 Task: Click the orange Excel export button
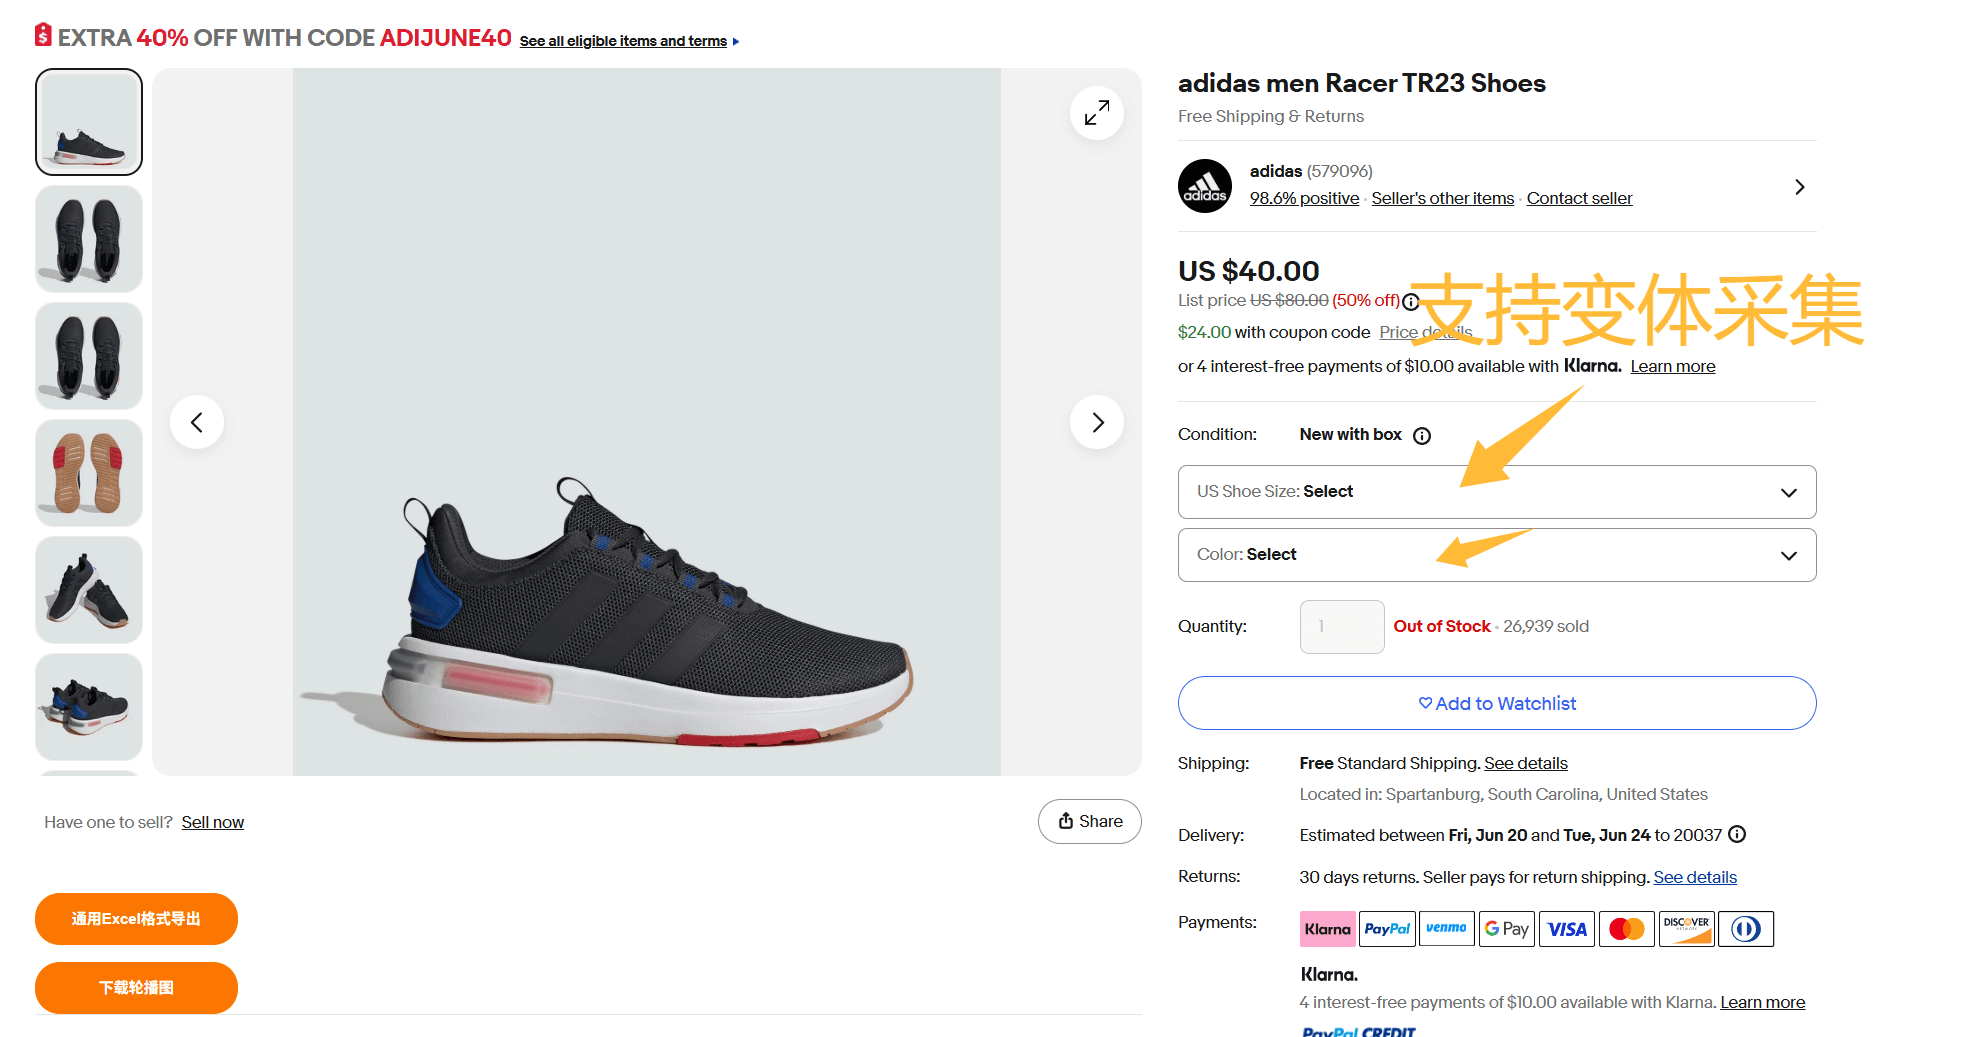pos(136,918)
